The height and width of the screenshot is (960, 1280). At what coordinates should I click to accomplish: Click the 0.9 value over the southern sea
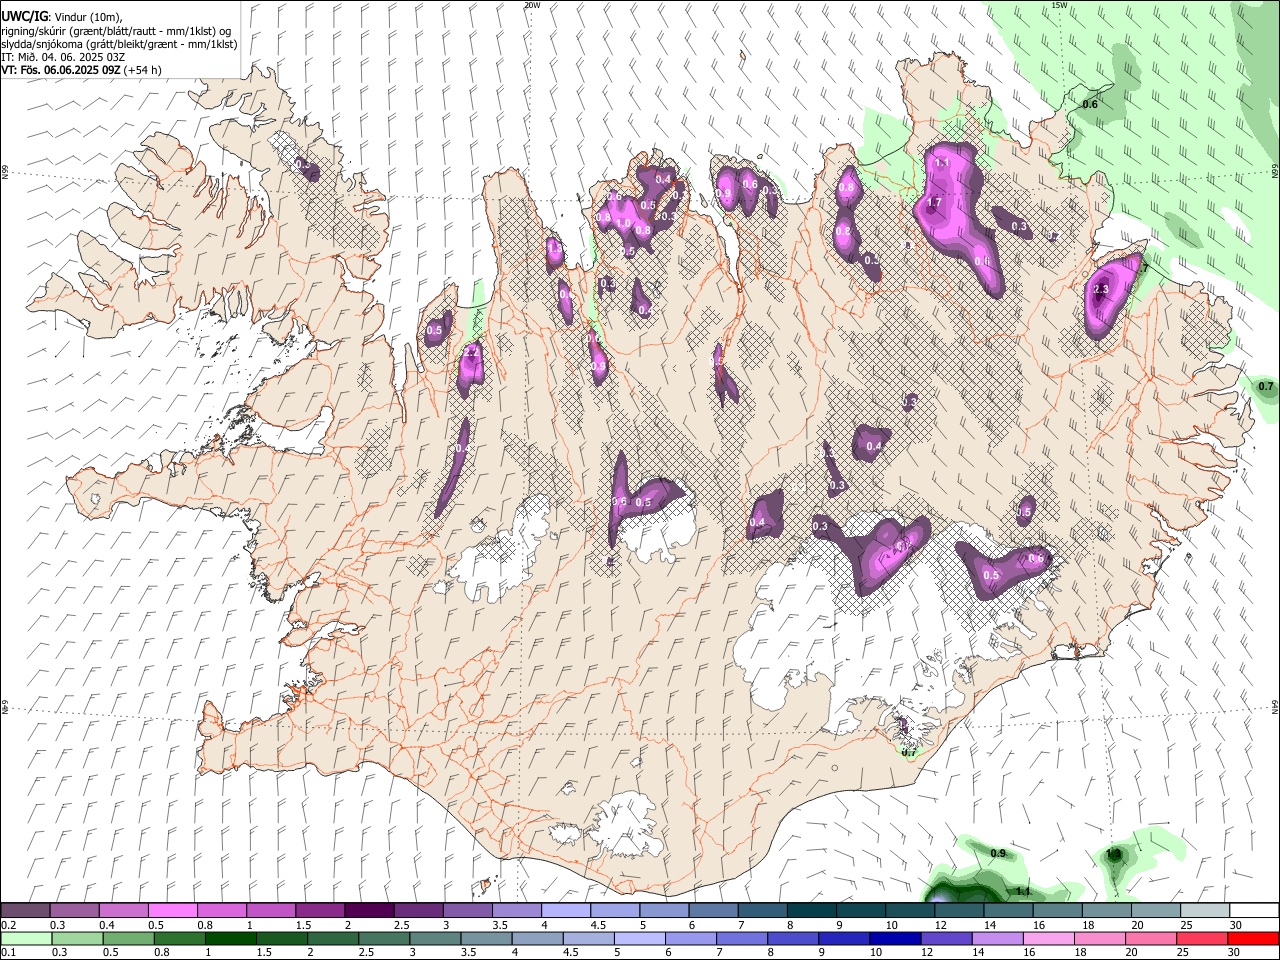(x=997, y=853)
